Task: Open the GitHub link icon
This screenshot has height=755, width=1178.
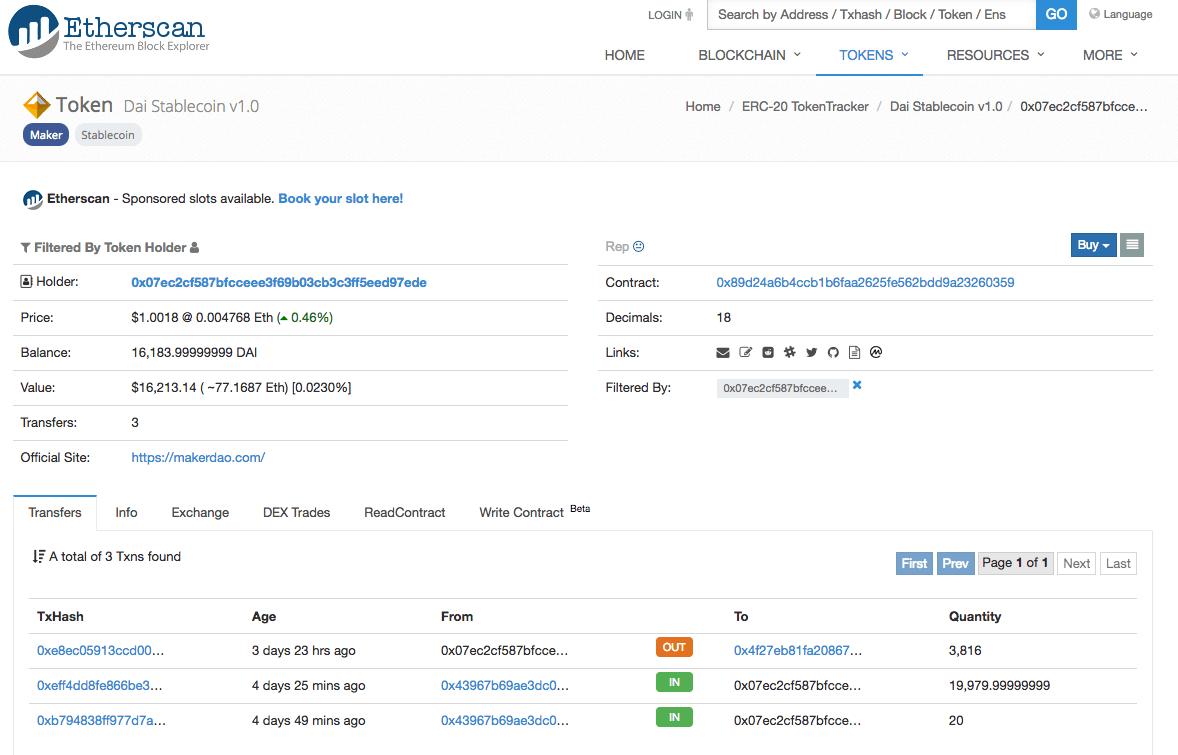Action: pyautogui.click(x=833, y=352)
